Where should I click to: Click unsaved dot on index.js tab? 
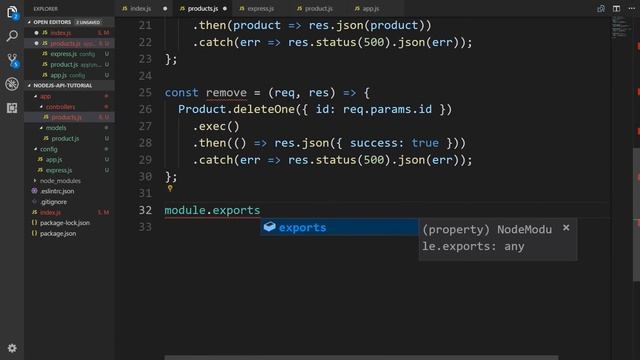(x=165, y=9)
